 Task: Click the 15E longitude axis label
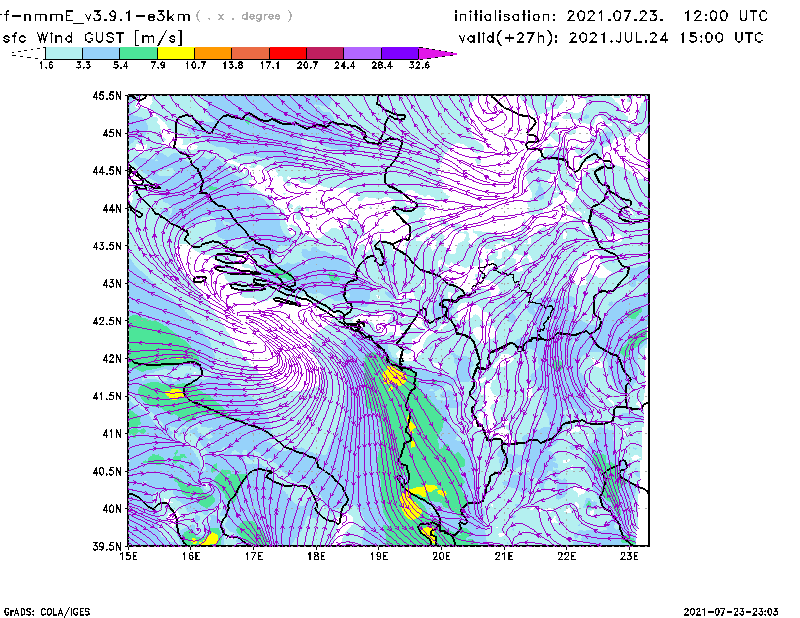[x=128, y=556]
